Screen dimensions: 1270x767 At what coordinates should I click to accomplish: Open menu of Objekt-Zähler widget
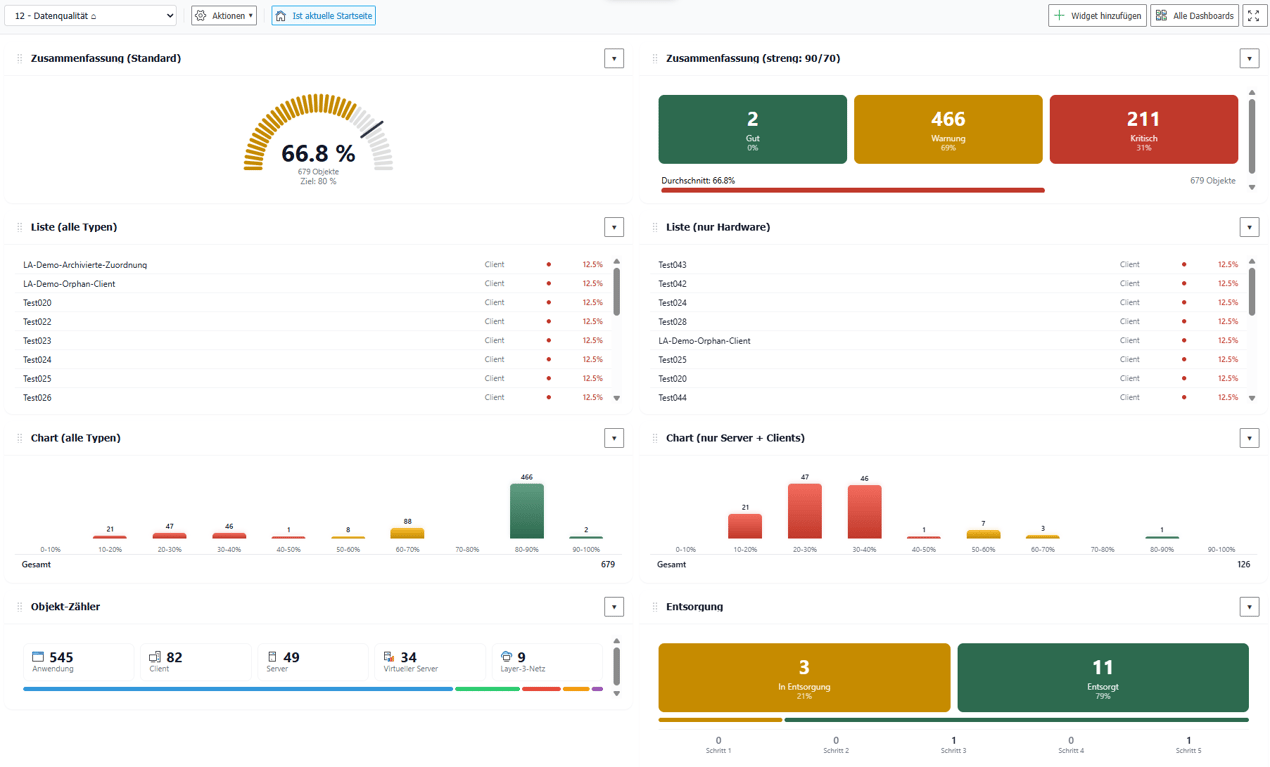[x=614, y=607]
